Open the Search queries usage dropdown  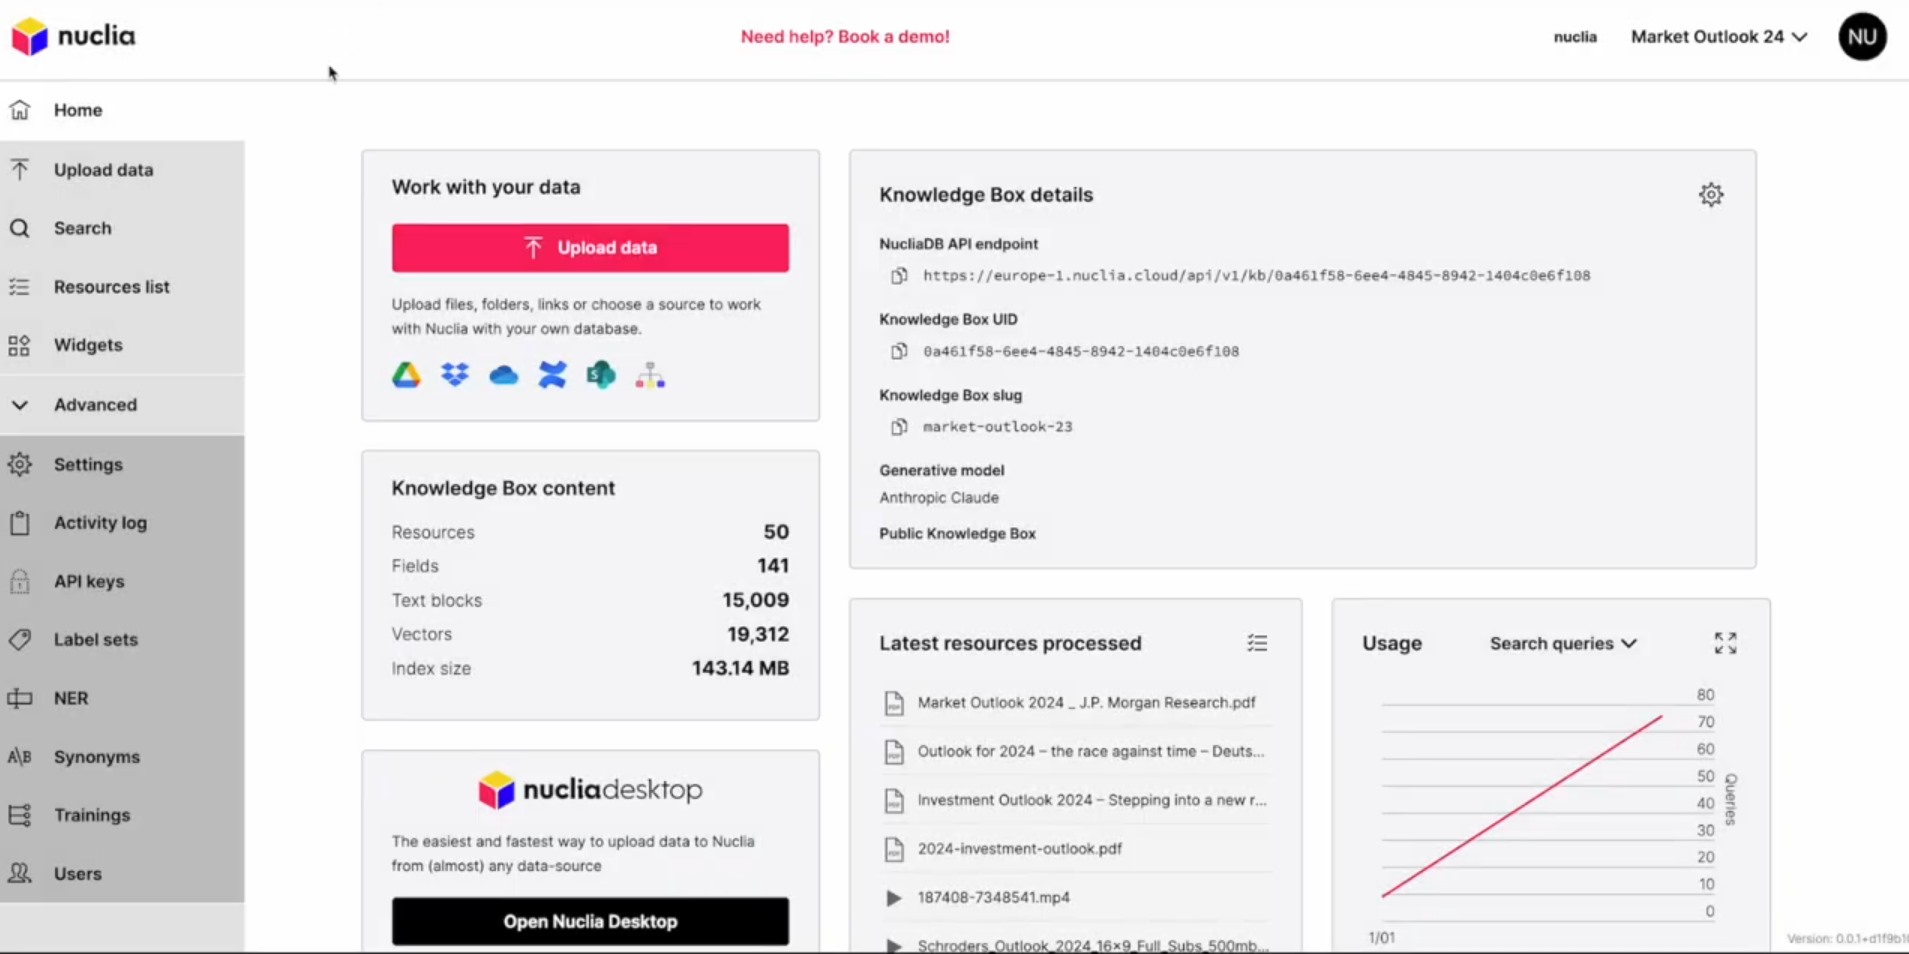pos(1563,643)
